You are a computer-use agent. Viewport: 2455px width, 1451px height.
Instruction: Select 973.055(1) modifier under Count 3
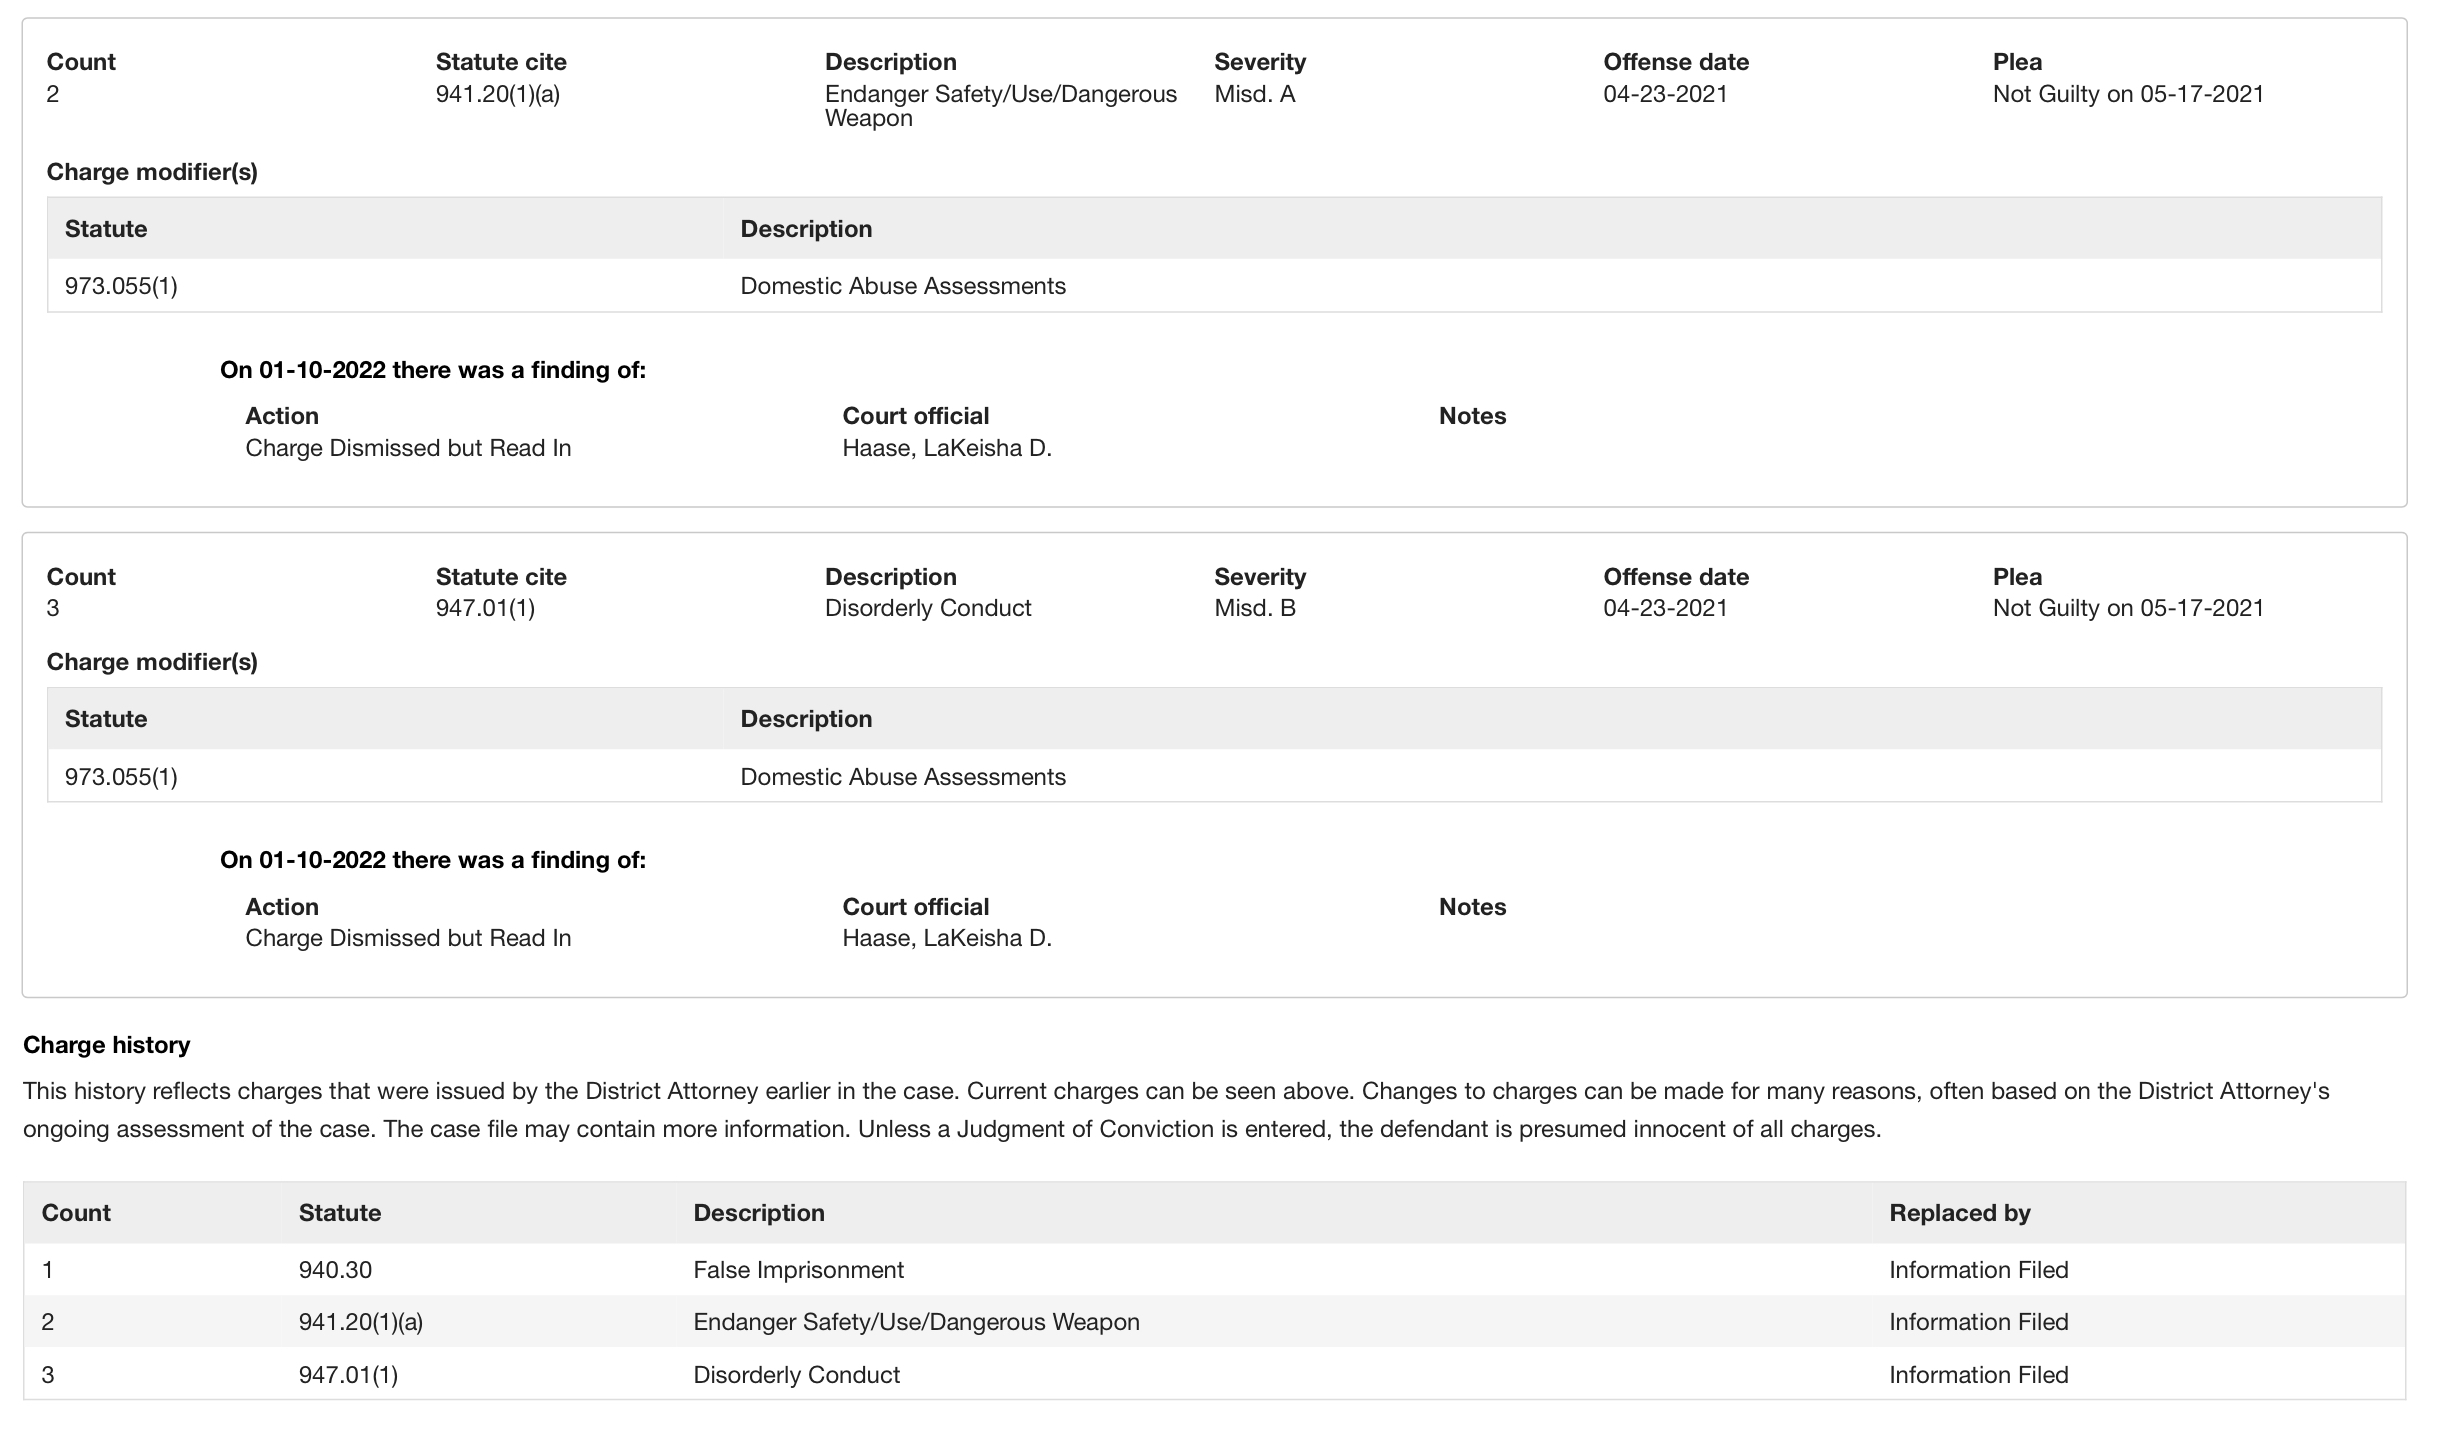[121, 777]
